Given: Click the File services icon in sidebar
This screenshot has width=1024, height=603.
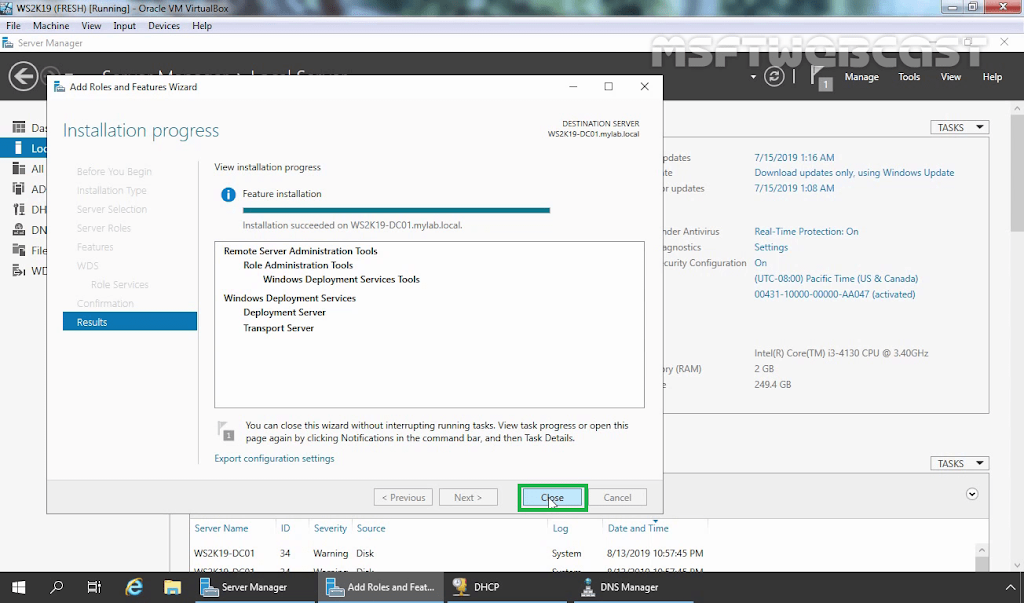Looking at the screenshot, I should click(19, 250).
